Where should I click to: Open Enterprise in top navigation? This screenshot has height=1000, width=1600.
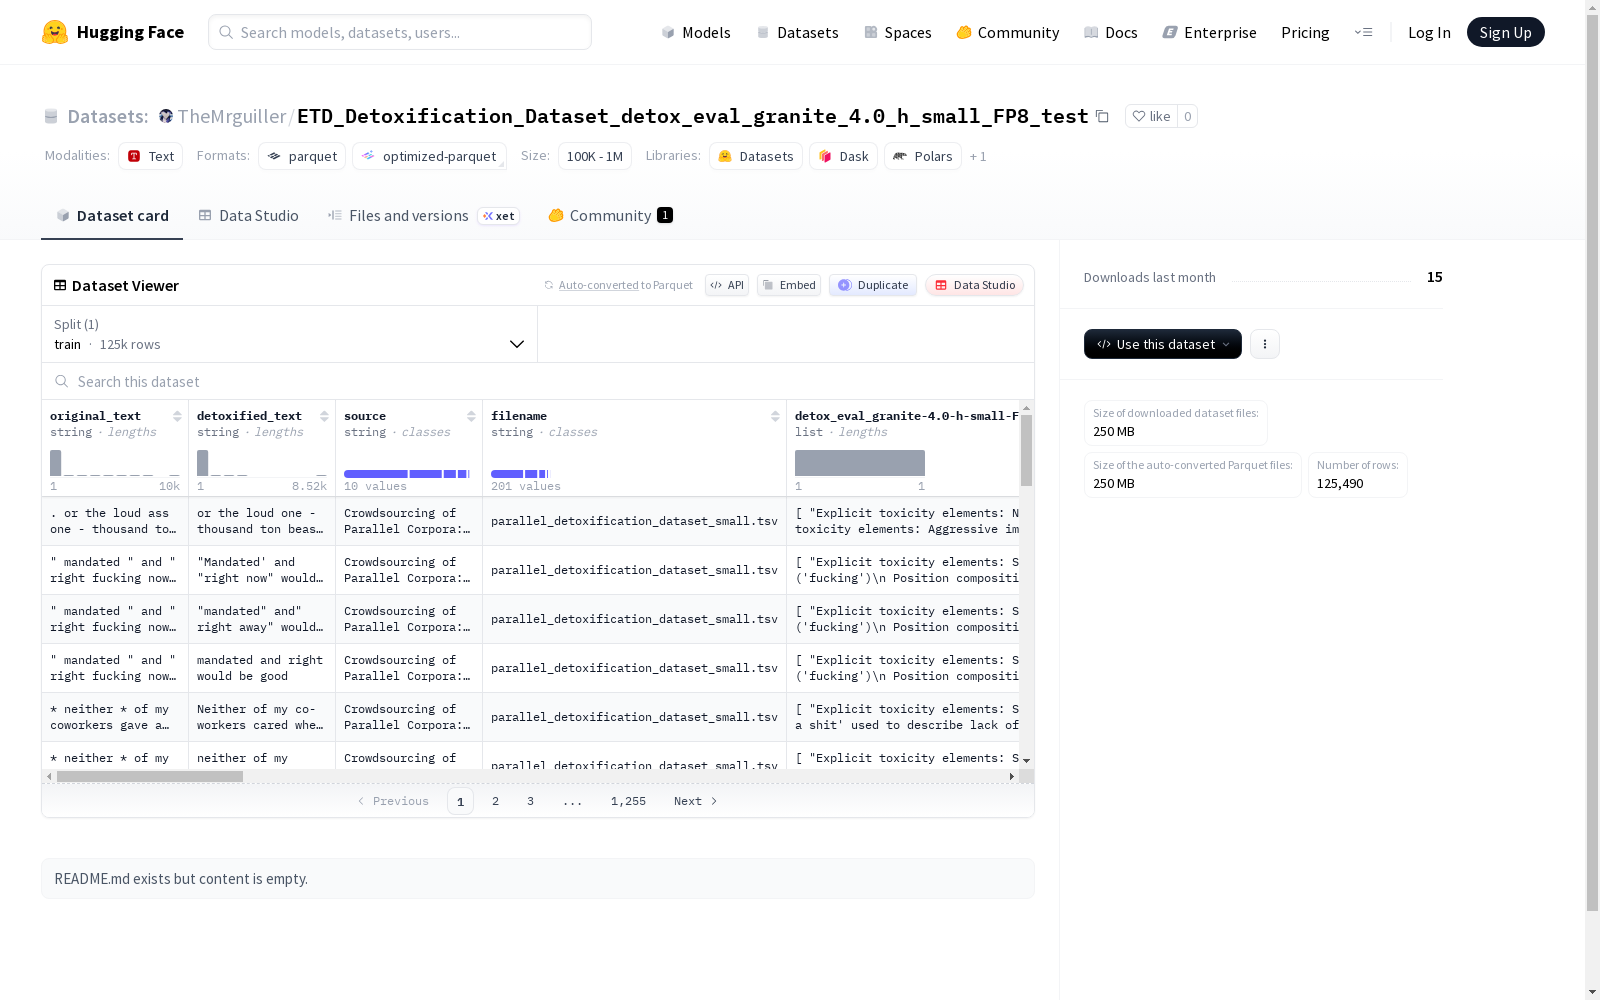(x=1210, y=32)
